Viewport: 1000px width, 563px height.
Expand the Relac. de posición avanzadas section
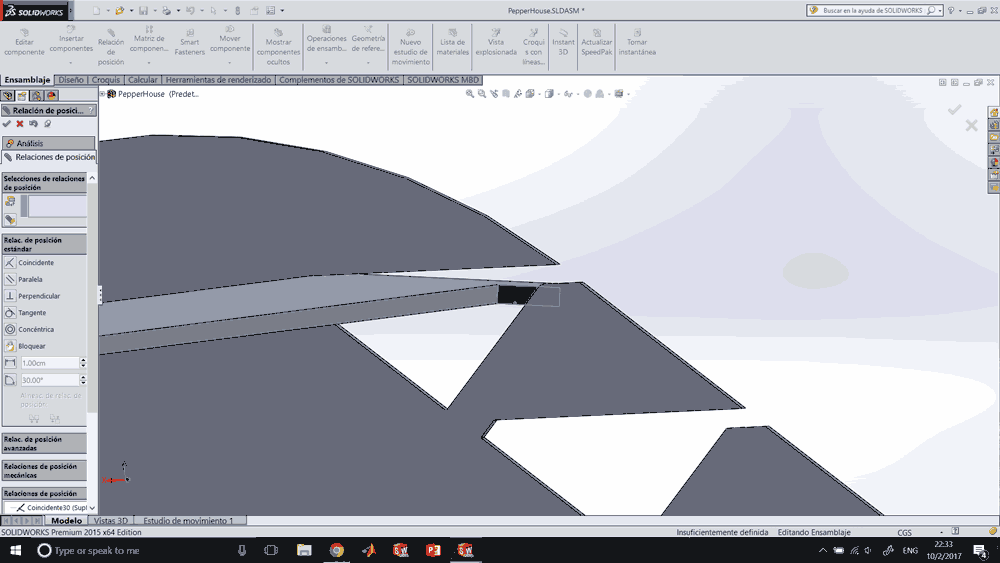tap(44, 443)
